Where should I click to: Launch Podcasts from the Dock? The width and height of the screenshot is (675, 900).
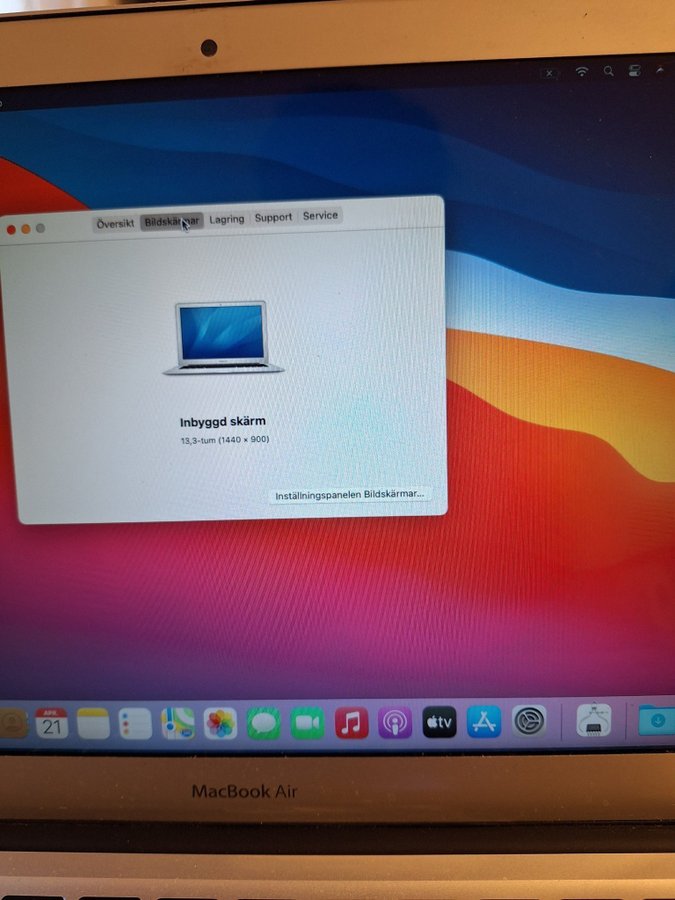(x=395, y=723)
